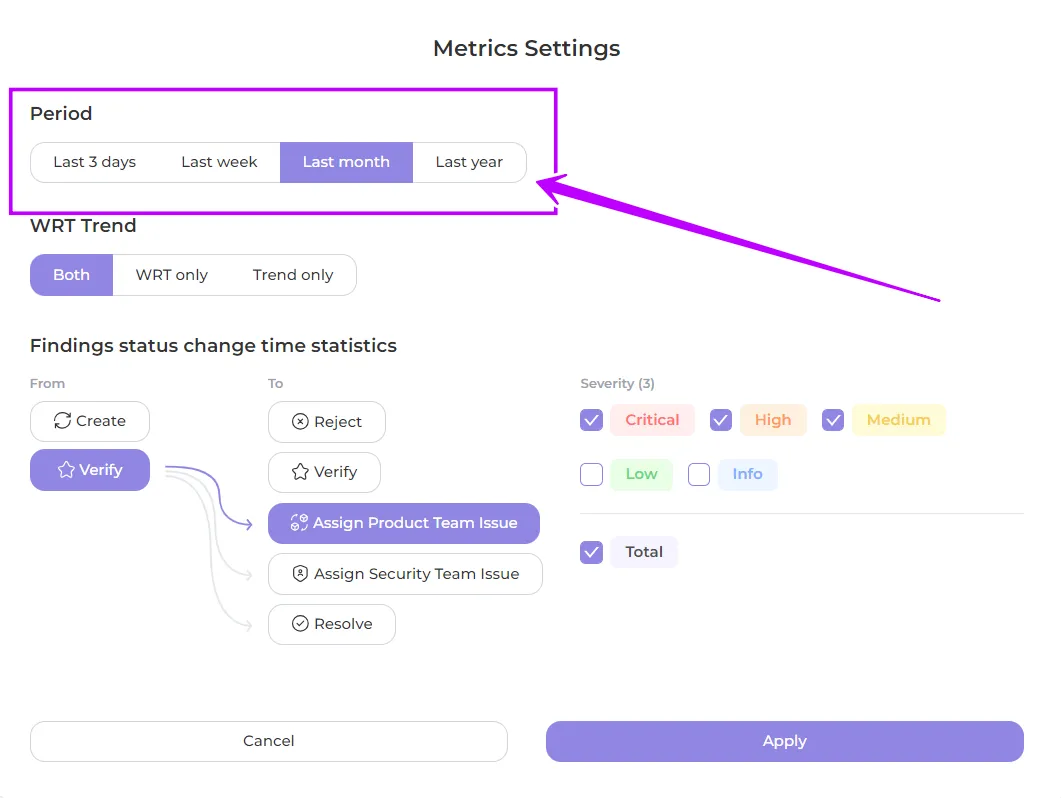1061x798 pixels.
Task: Uncheck the Critical severity checkbox
Action: (591, 420)
